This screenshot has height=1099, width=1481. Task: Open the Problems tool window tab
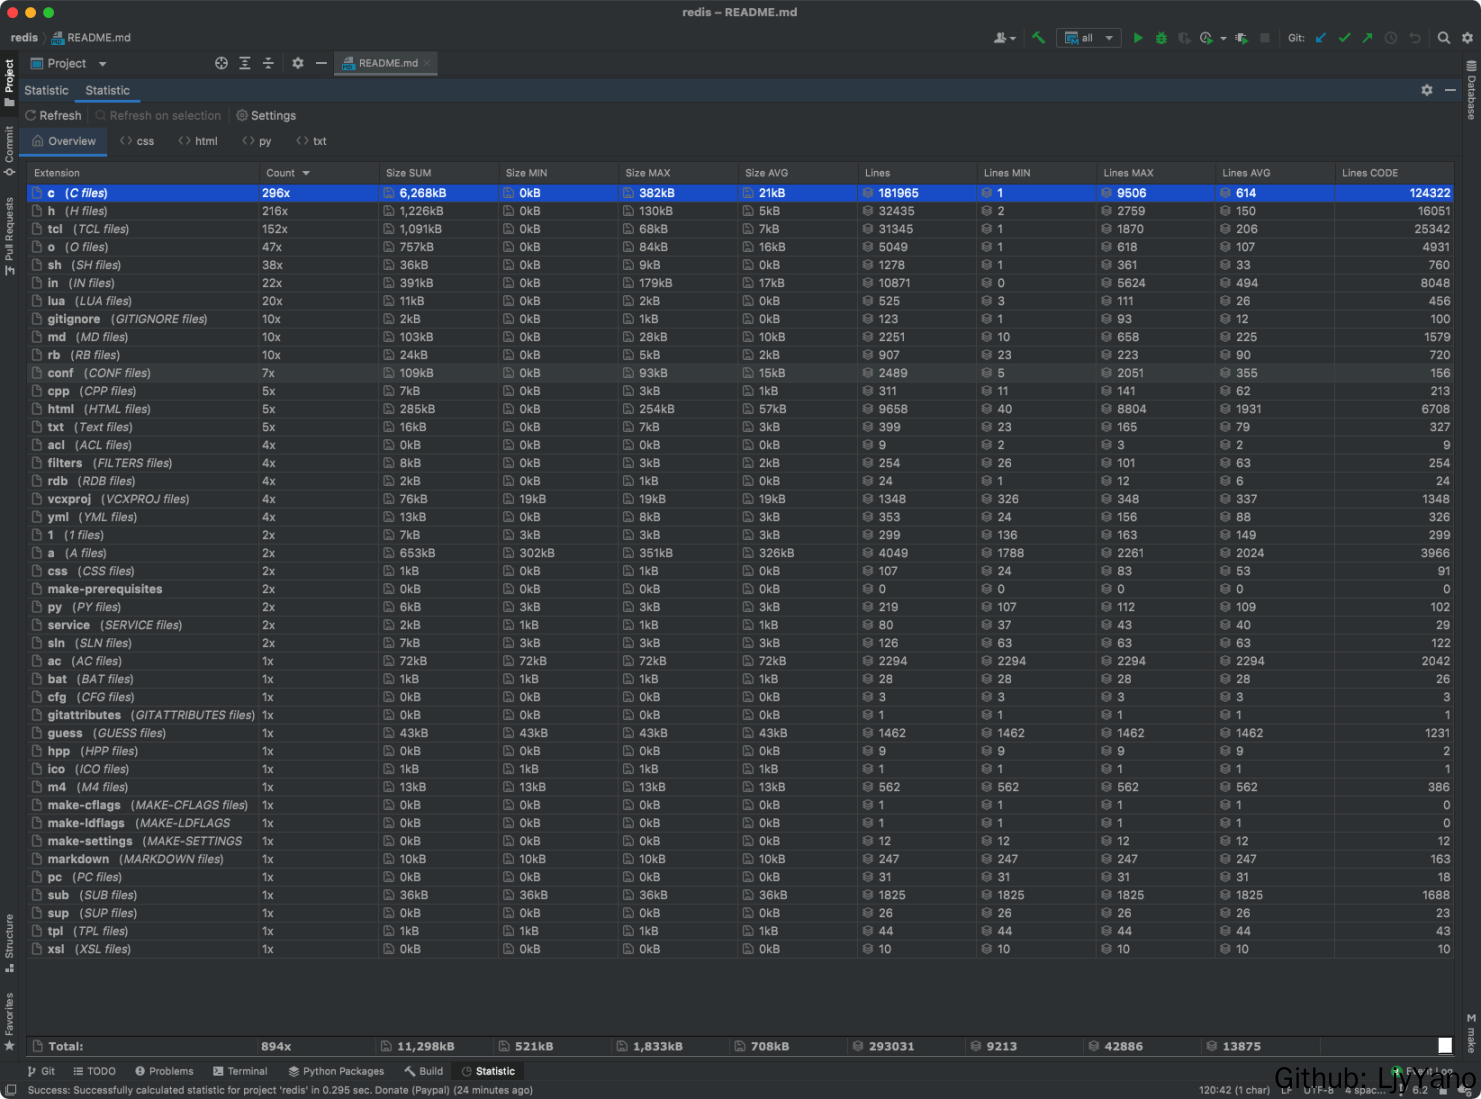pos(164,1071)
